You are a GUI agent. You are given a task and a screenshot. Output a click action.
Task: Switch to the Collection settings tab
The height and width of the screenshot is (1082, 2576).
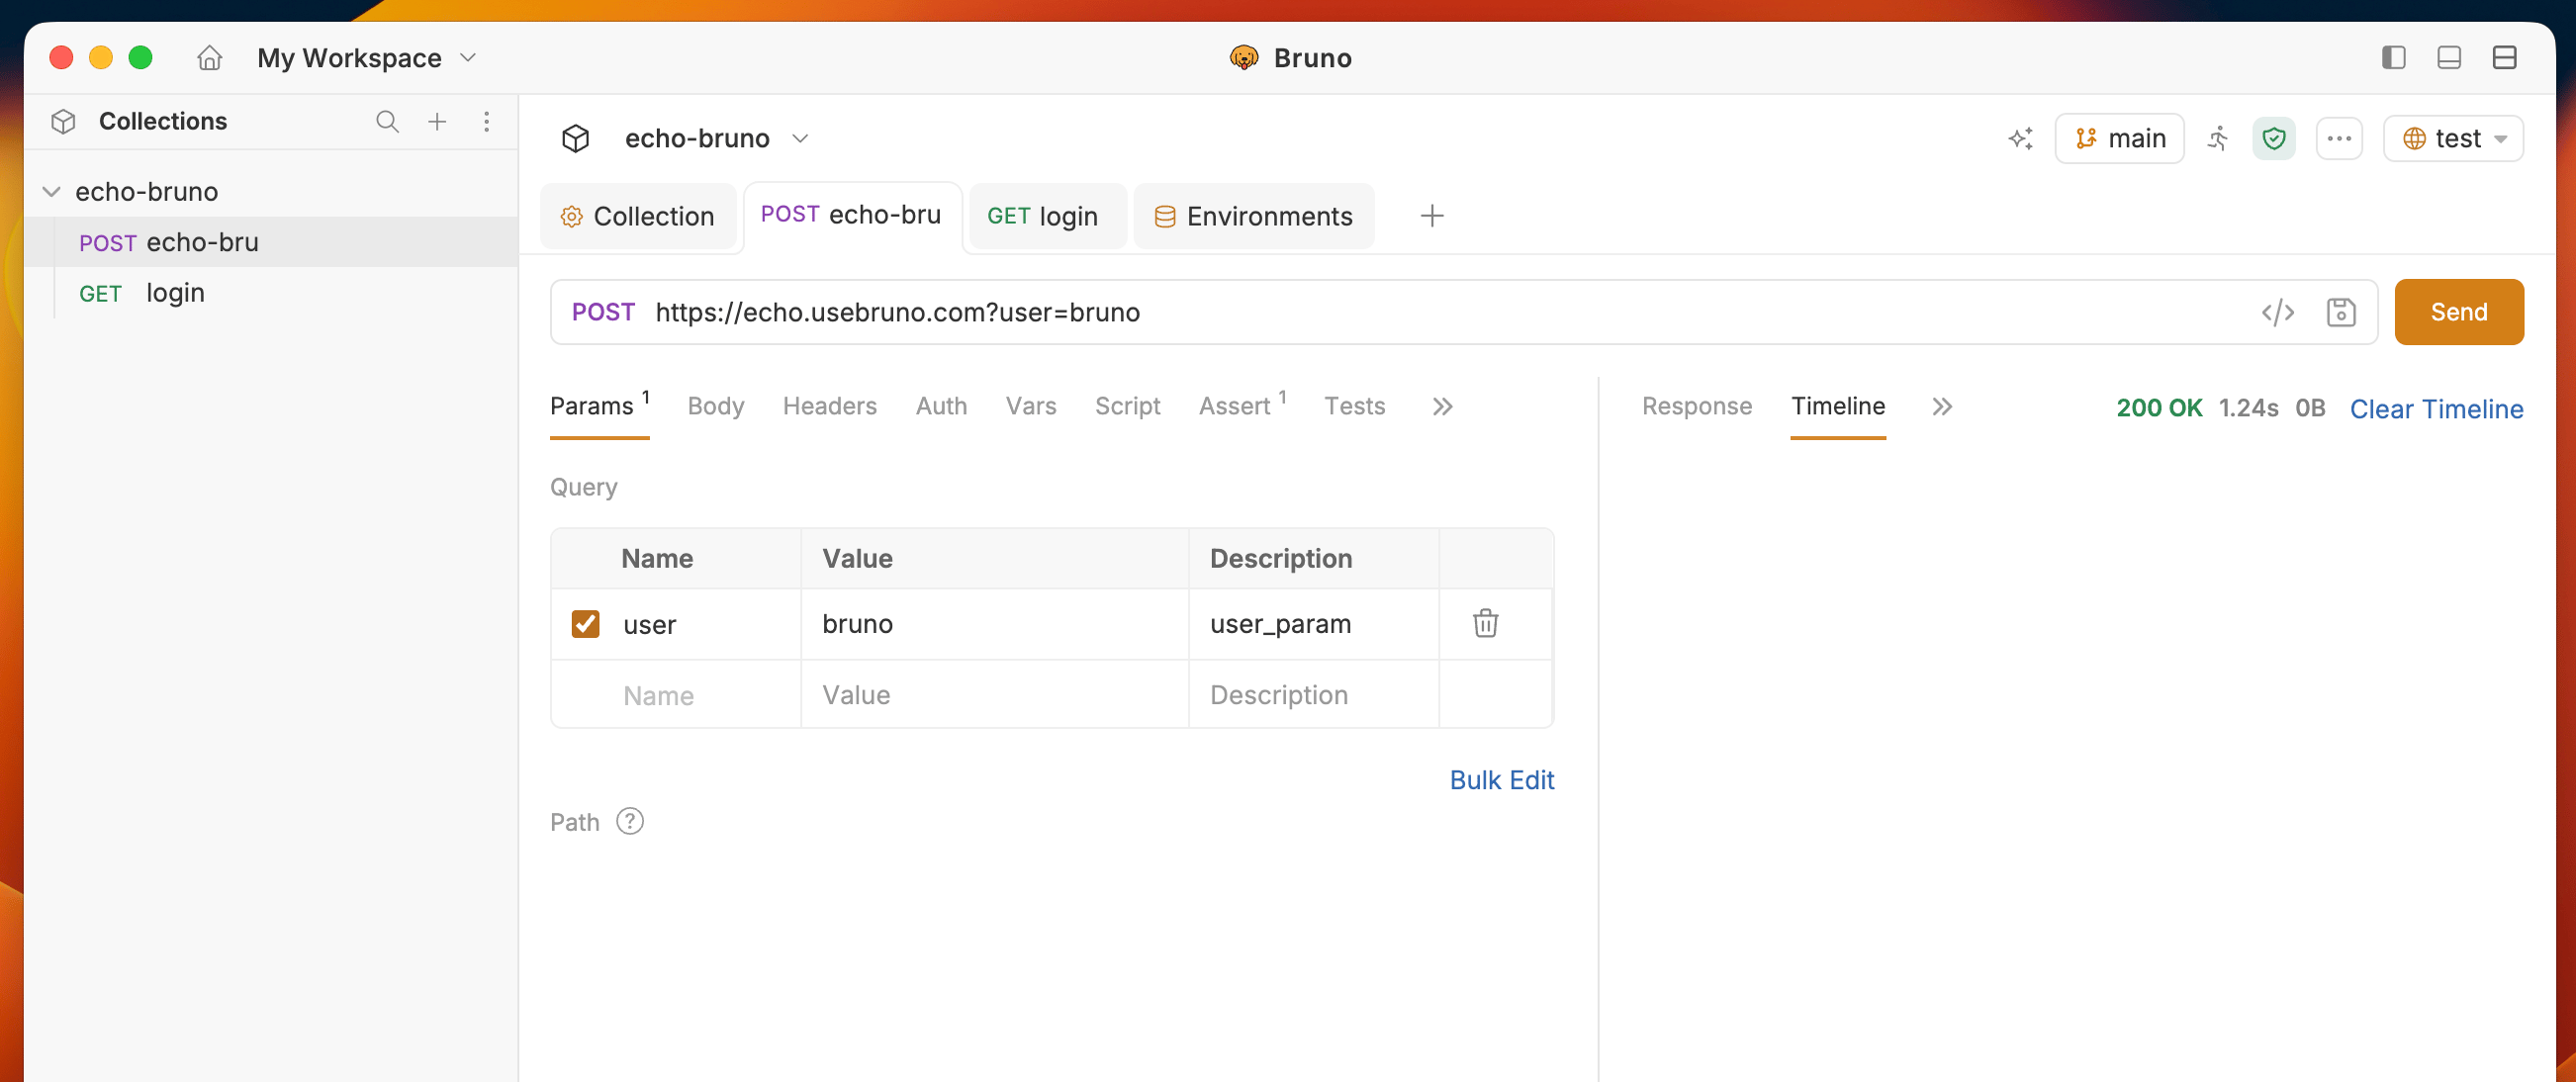click(x=638, y=216)
